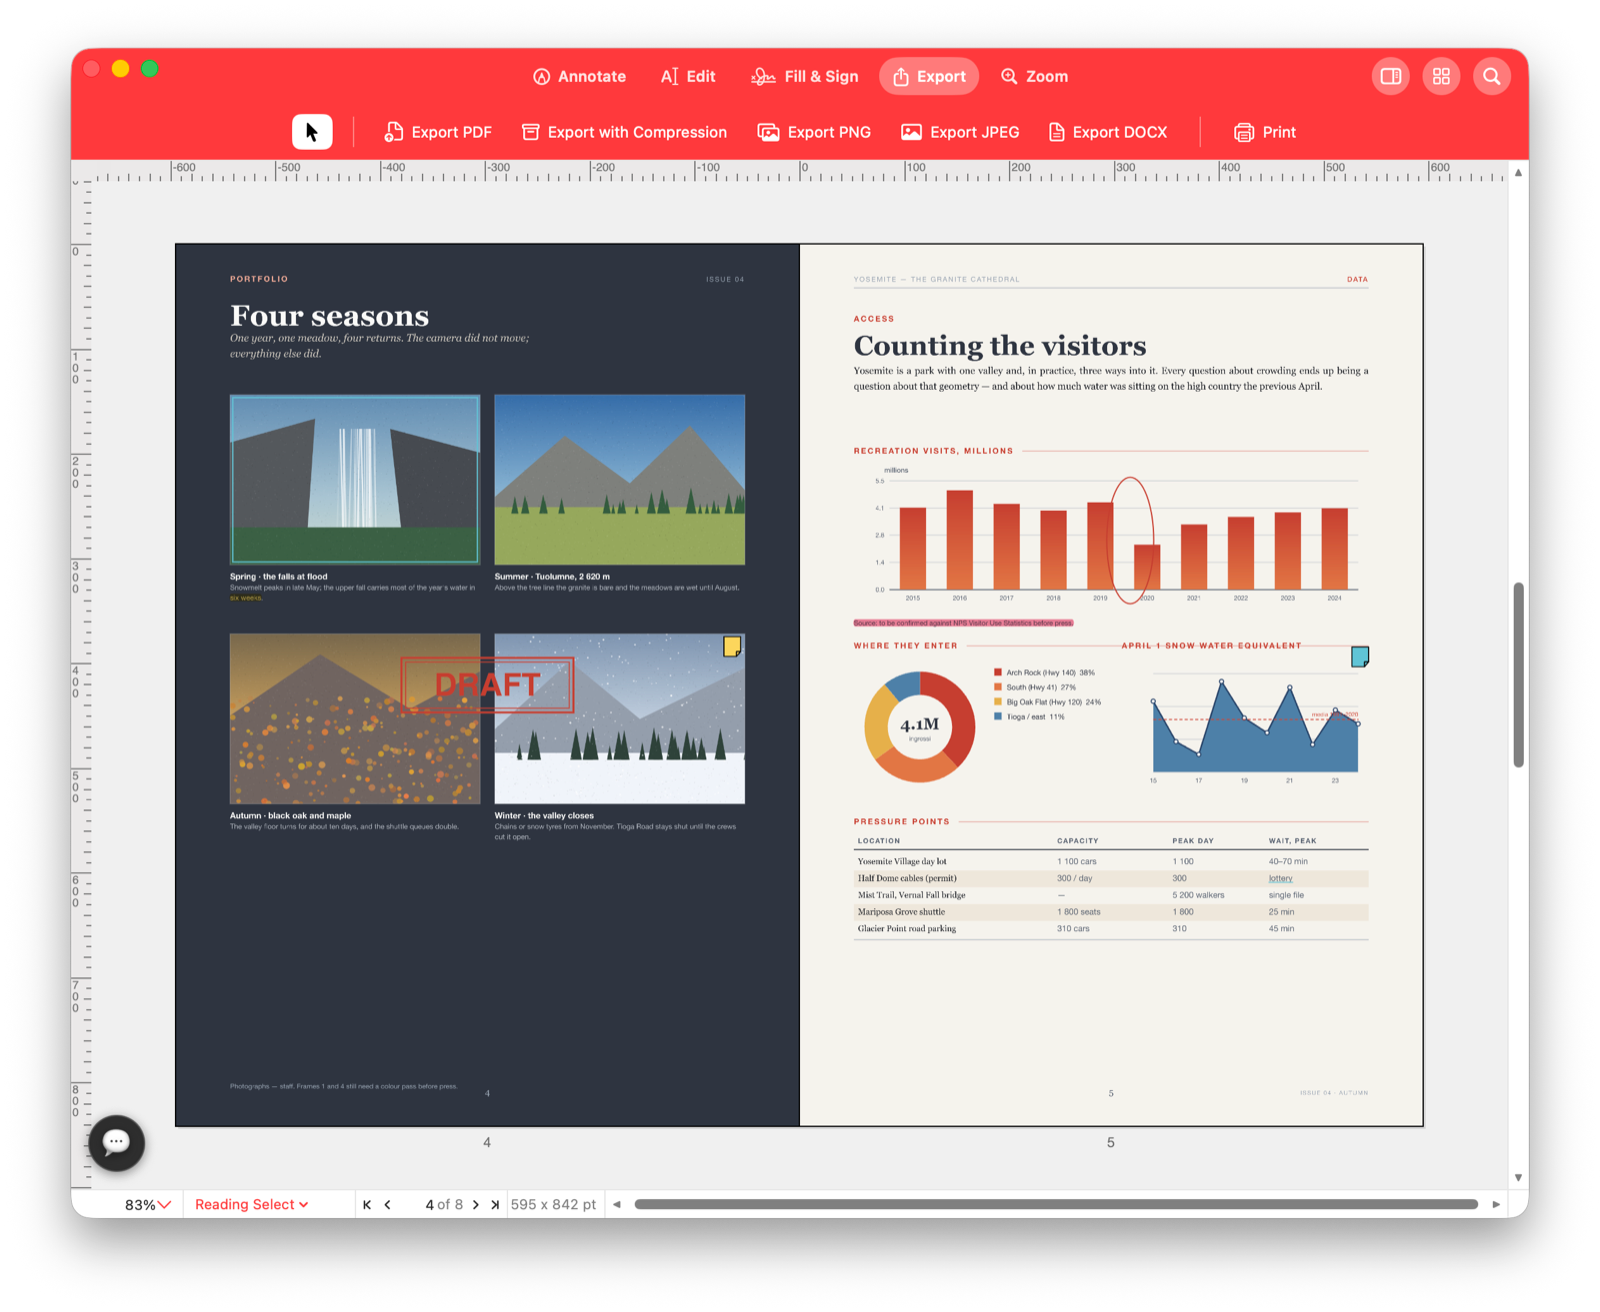Select the Summer Tuolumne photo
Image resolution: width=1600 pixels, height=1312 pixels.
(620, 479)
